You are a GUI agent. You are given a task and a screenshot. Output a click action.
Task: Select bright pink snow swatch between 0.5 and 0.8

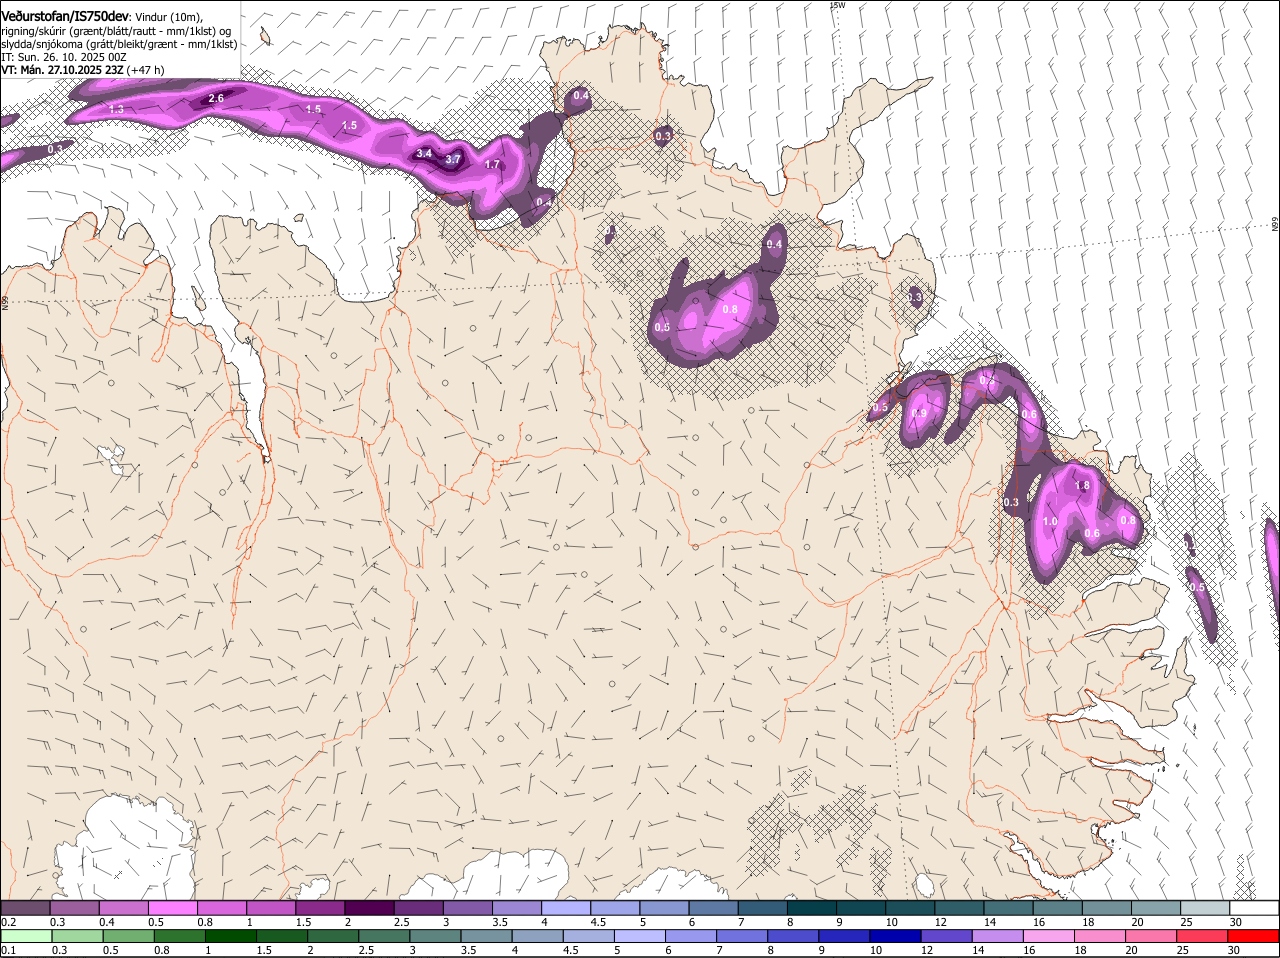tap(172, 908)
